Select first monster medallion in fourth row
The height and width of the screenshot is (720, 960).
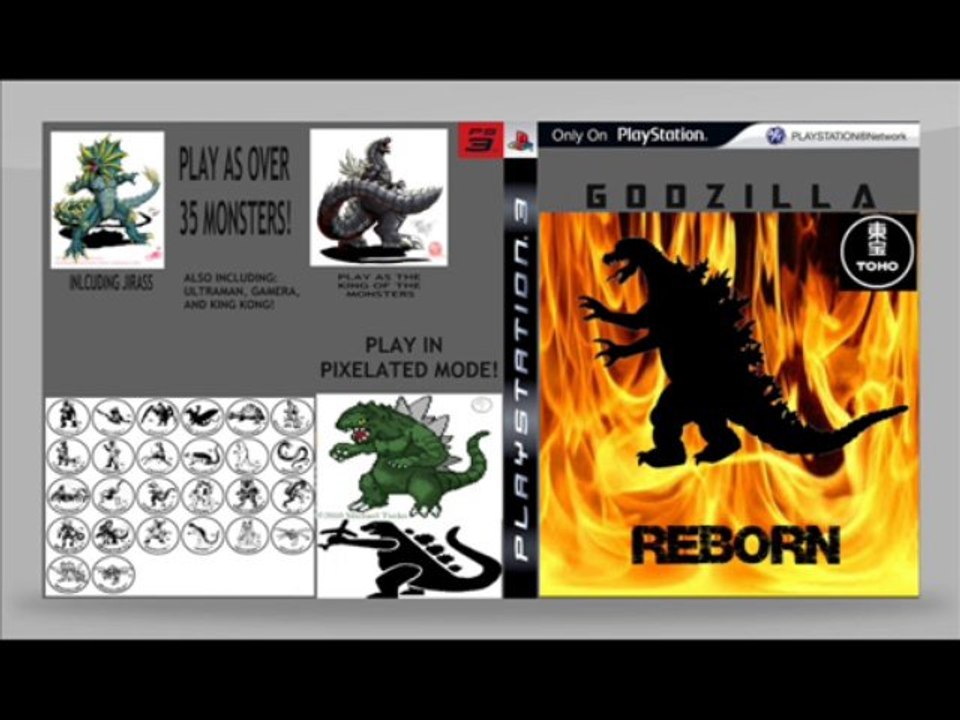(68, 534)
